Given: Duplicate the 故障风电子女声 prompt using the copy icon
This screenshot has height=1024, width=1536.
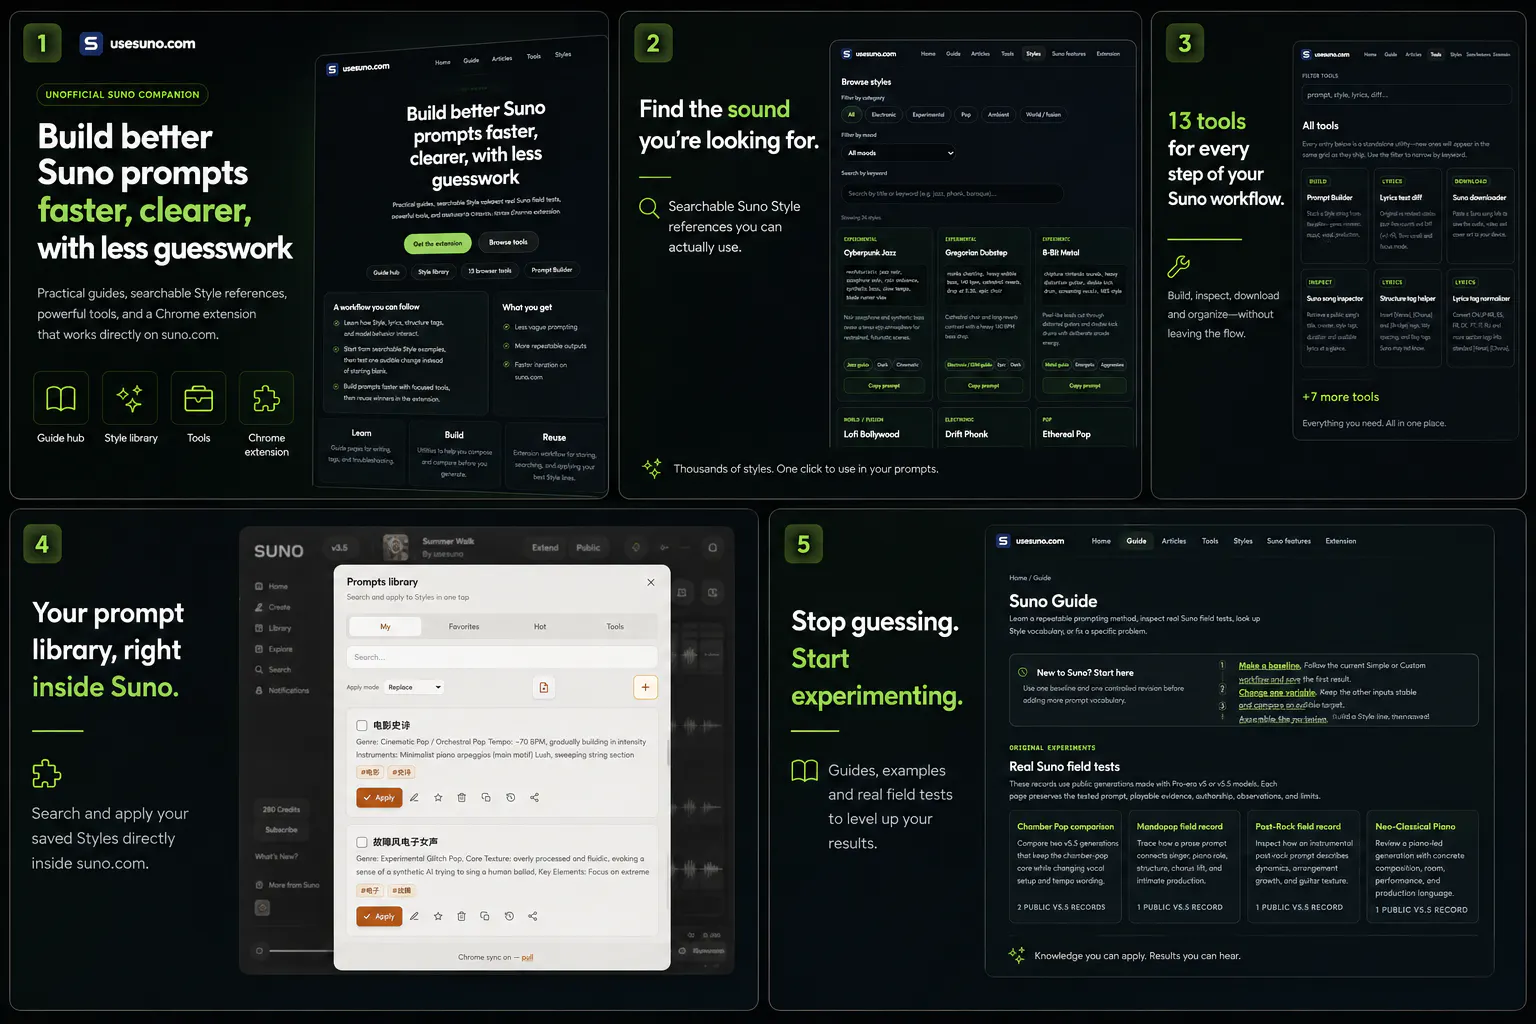Looking at the screenshot, I should (485, 916).
